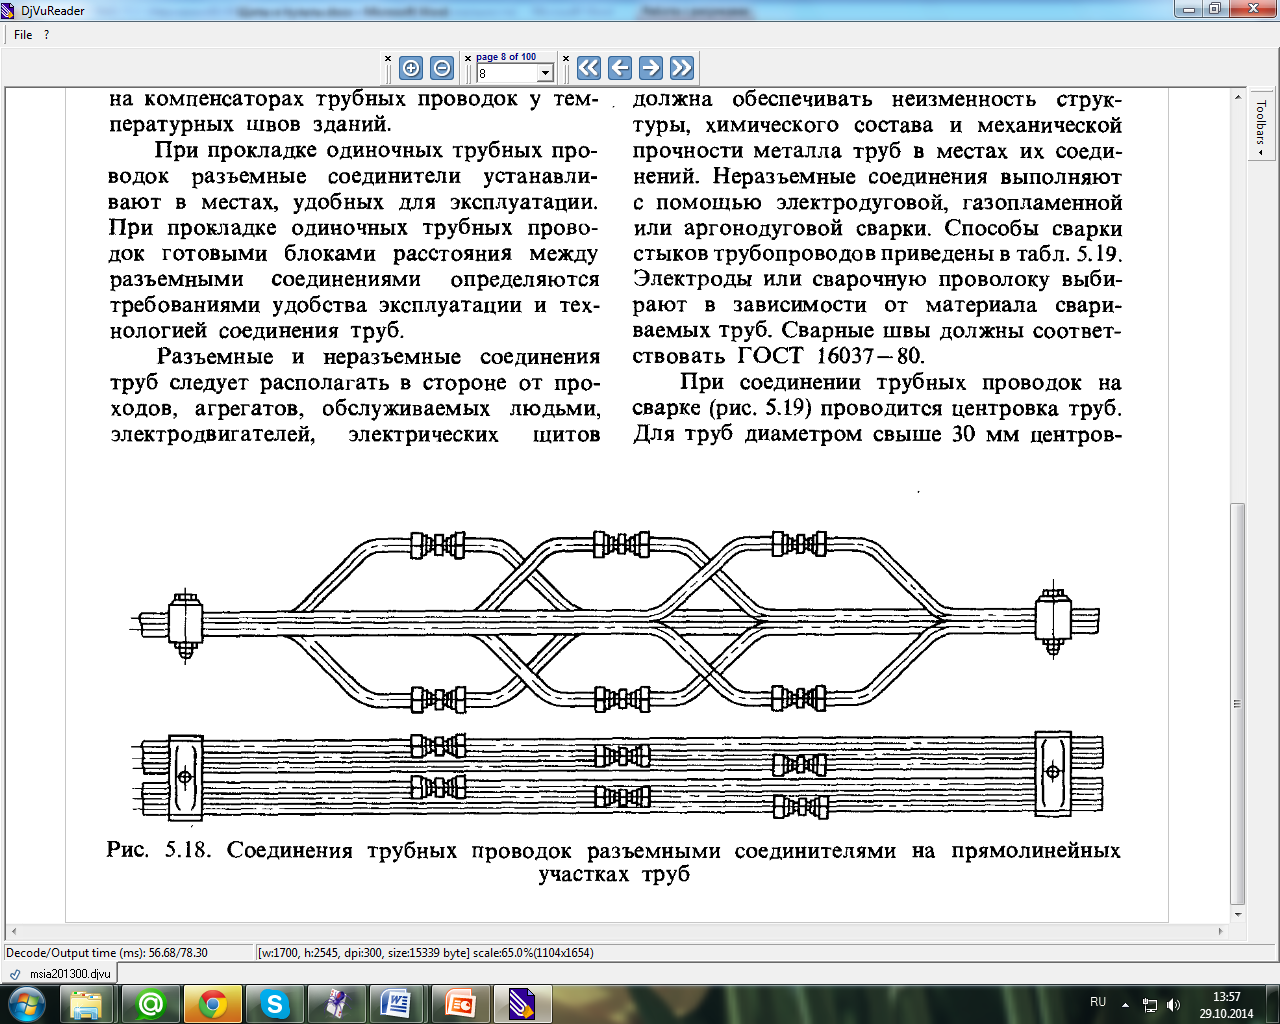This screenshot has height=1024, width=1280.
Task: Open PowerPoint from the taskbar
Action: [x=459, y=1004]
